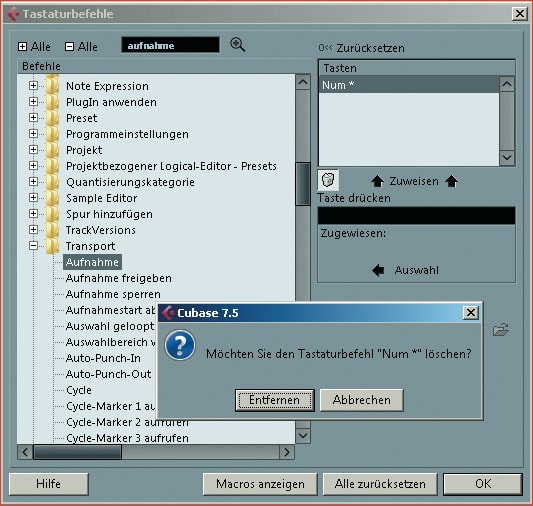Viewport: 533px width, 506px height.
Task: Click commands list scroll down arrow
Action: (x=303, y=435)
